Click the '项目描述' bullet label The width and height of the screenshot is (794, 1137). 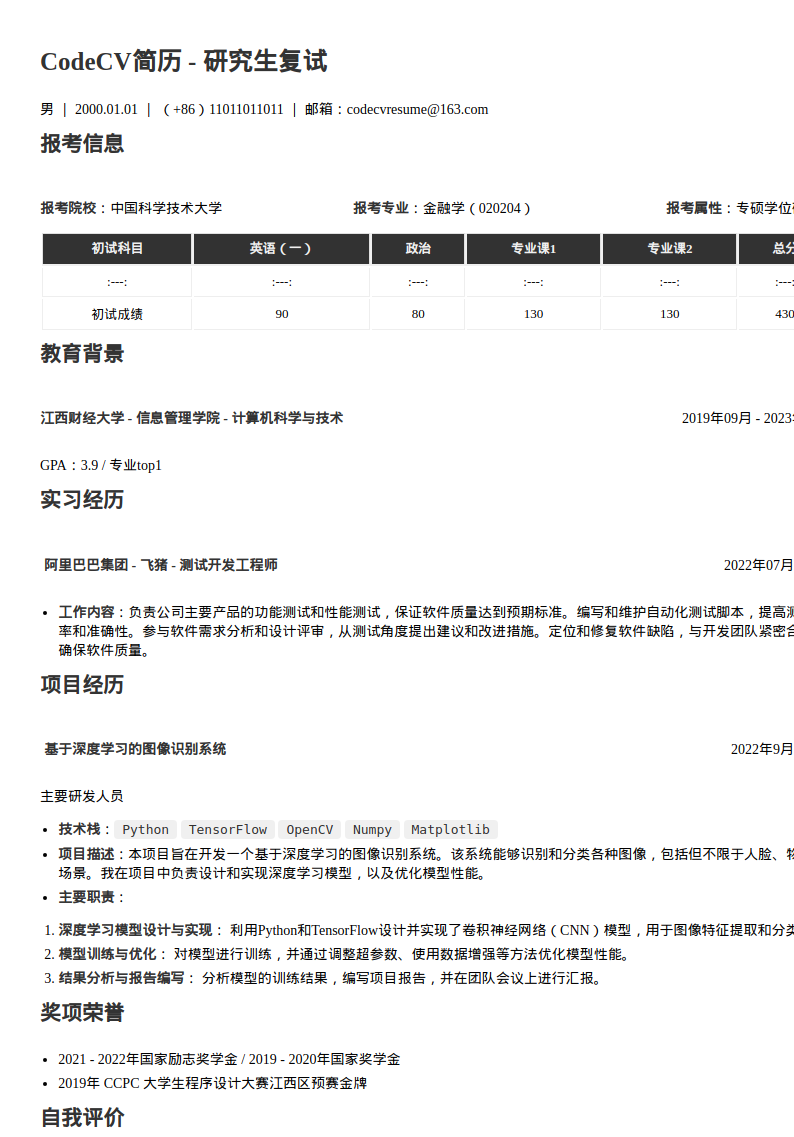86,854
